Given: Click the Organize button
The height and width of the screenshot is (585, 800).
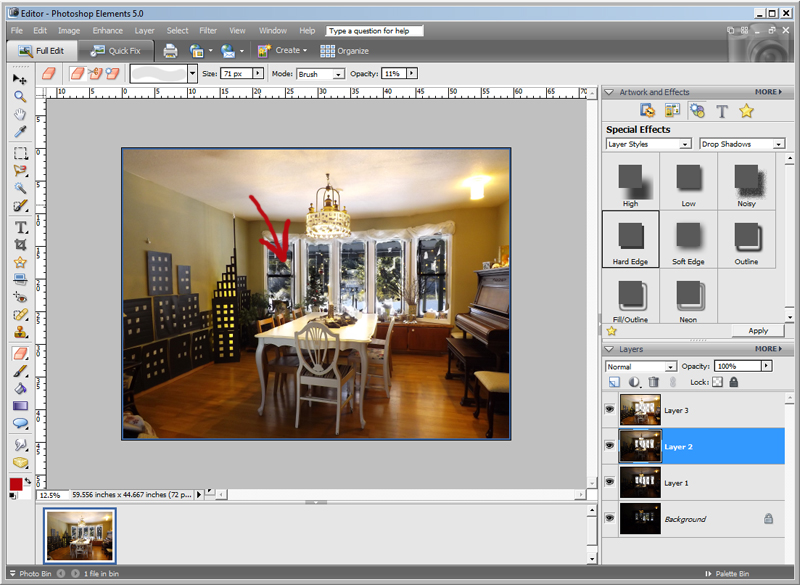Looking at the screenshot, I should click(x=344, y=51).
